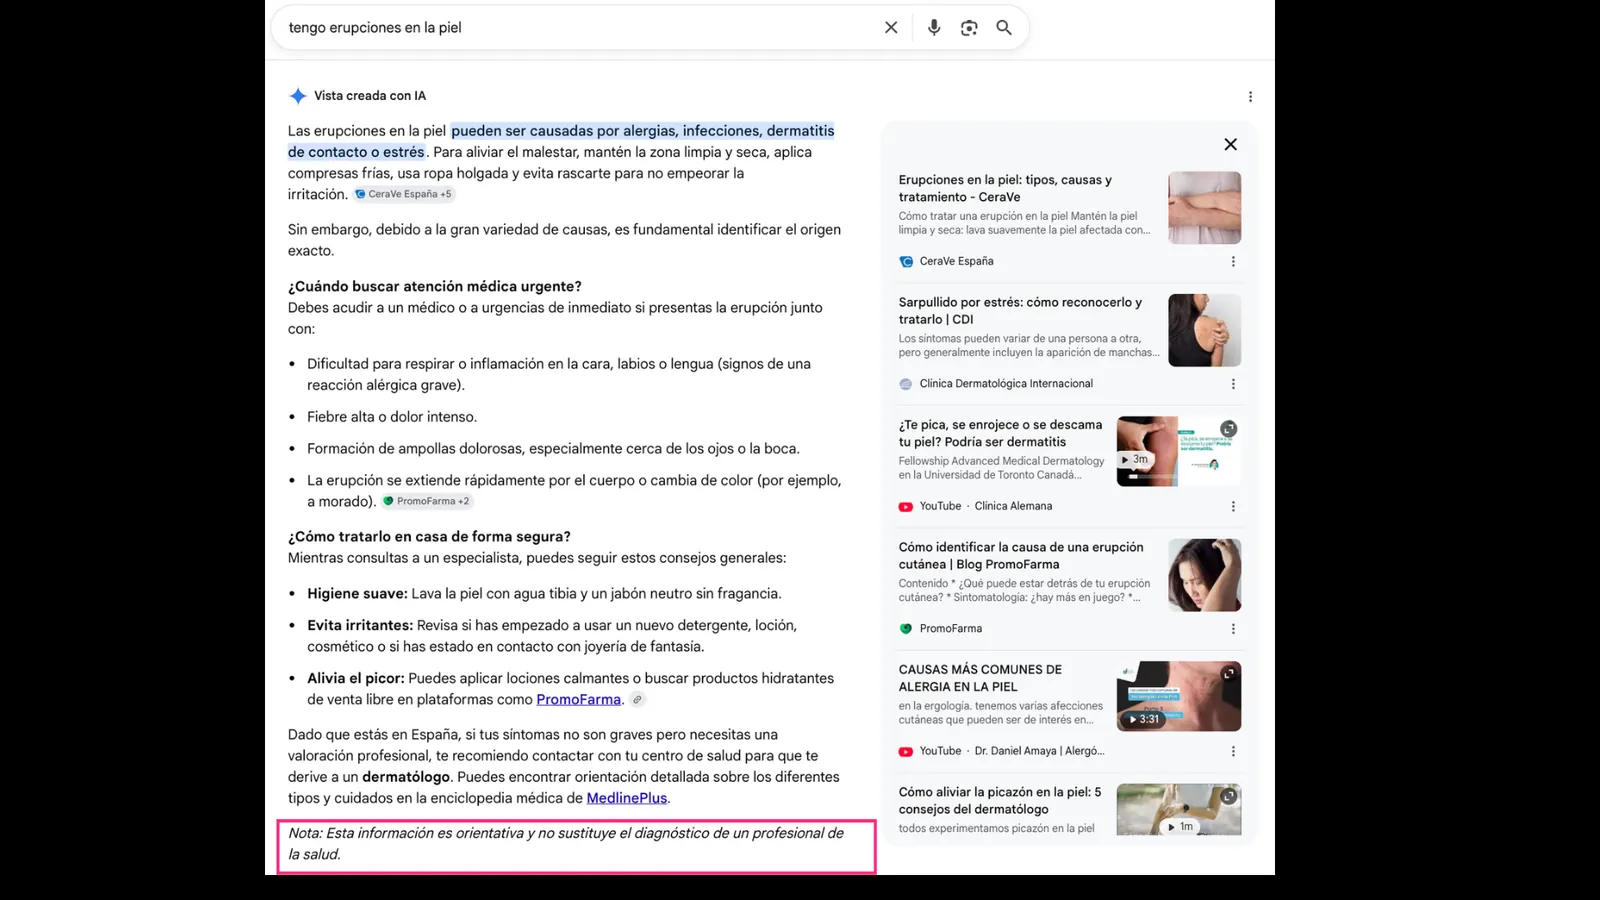Click the blue AI sparkle icon
Image resolution: width=1600 pixels, height=900 pixels.
(298, 96)
